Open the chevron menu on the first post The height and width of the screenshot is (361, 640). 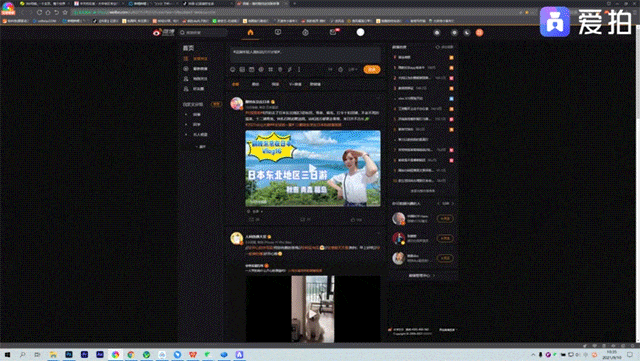point(378,98)
